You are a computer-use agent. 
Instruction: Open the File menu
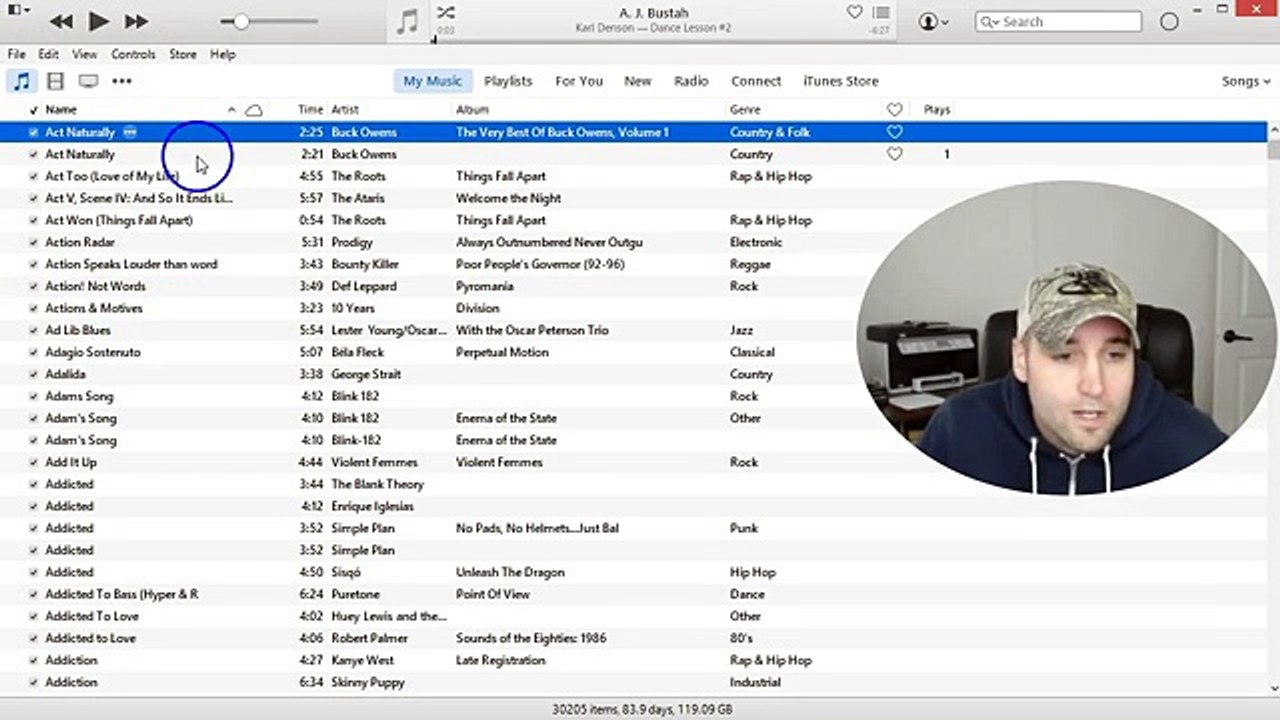16,54
